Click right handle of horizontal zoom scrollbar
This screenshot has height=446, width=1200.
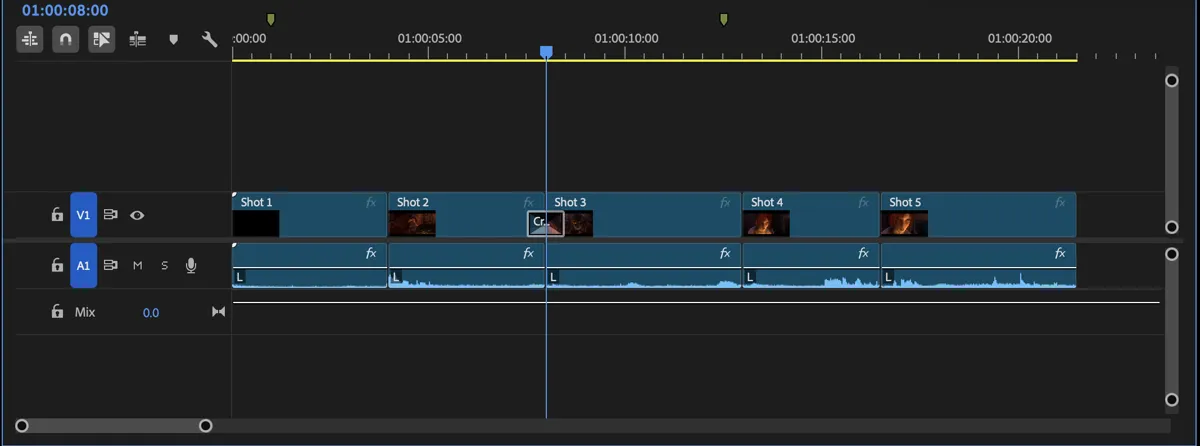coord(206,426)
